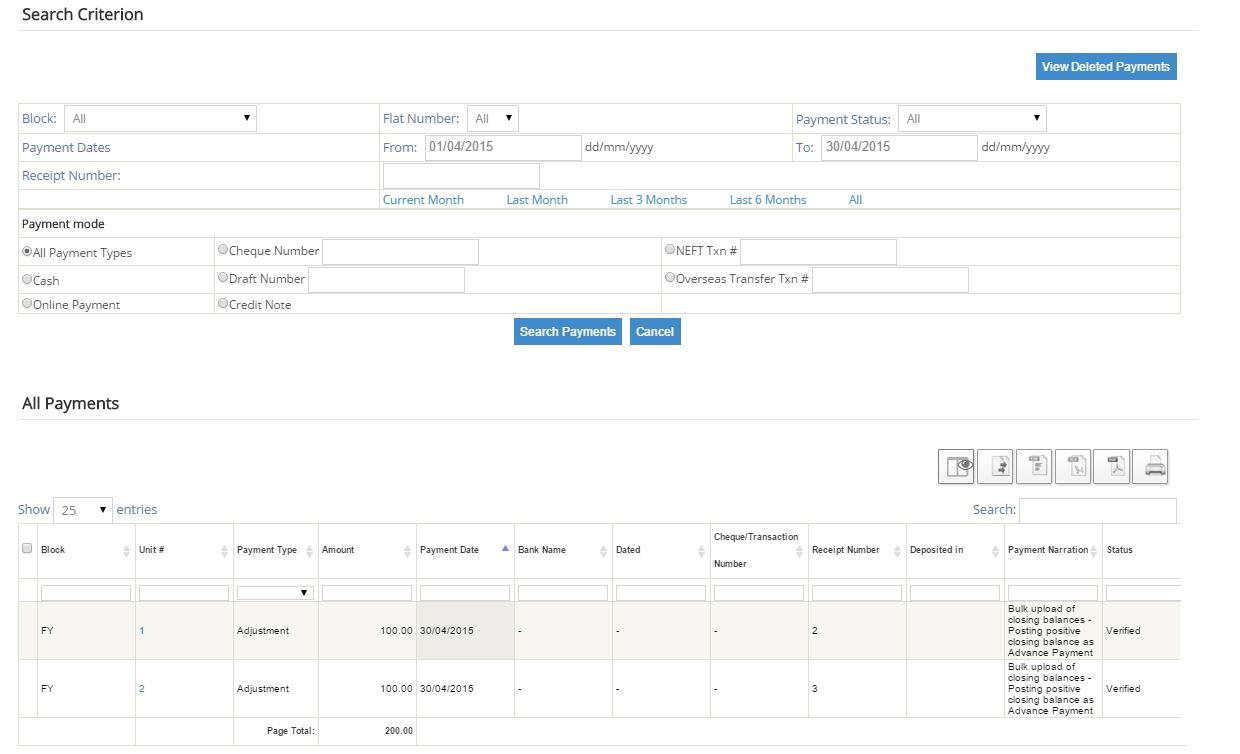Select the Last 3 Months date range
This screenshot has width=1240, height=754.
click(x=648, y=199)
